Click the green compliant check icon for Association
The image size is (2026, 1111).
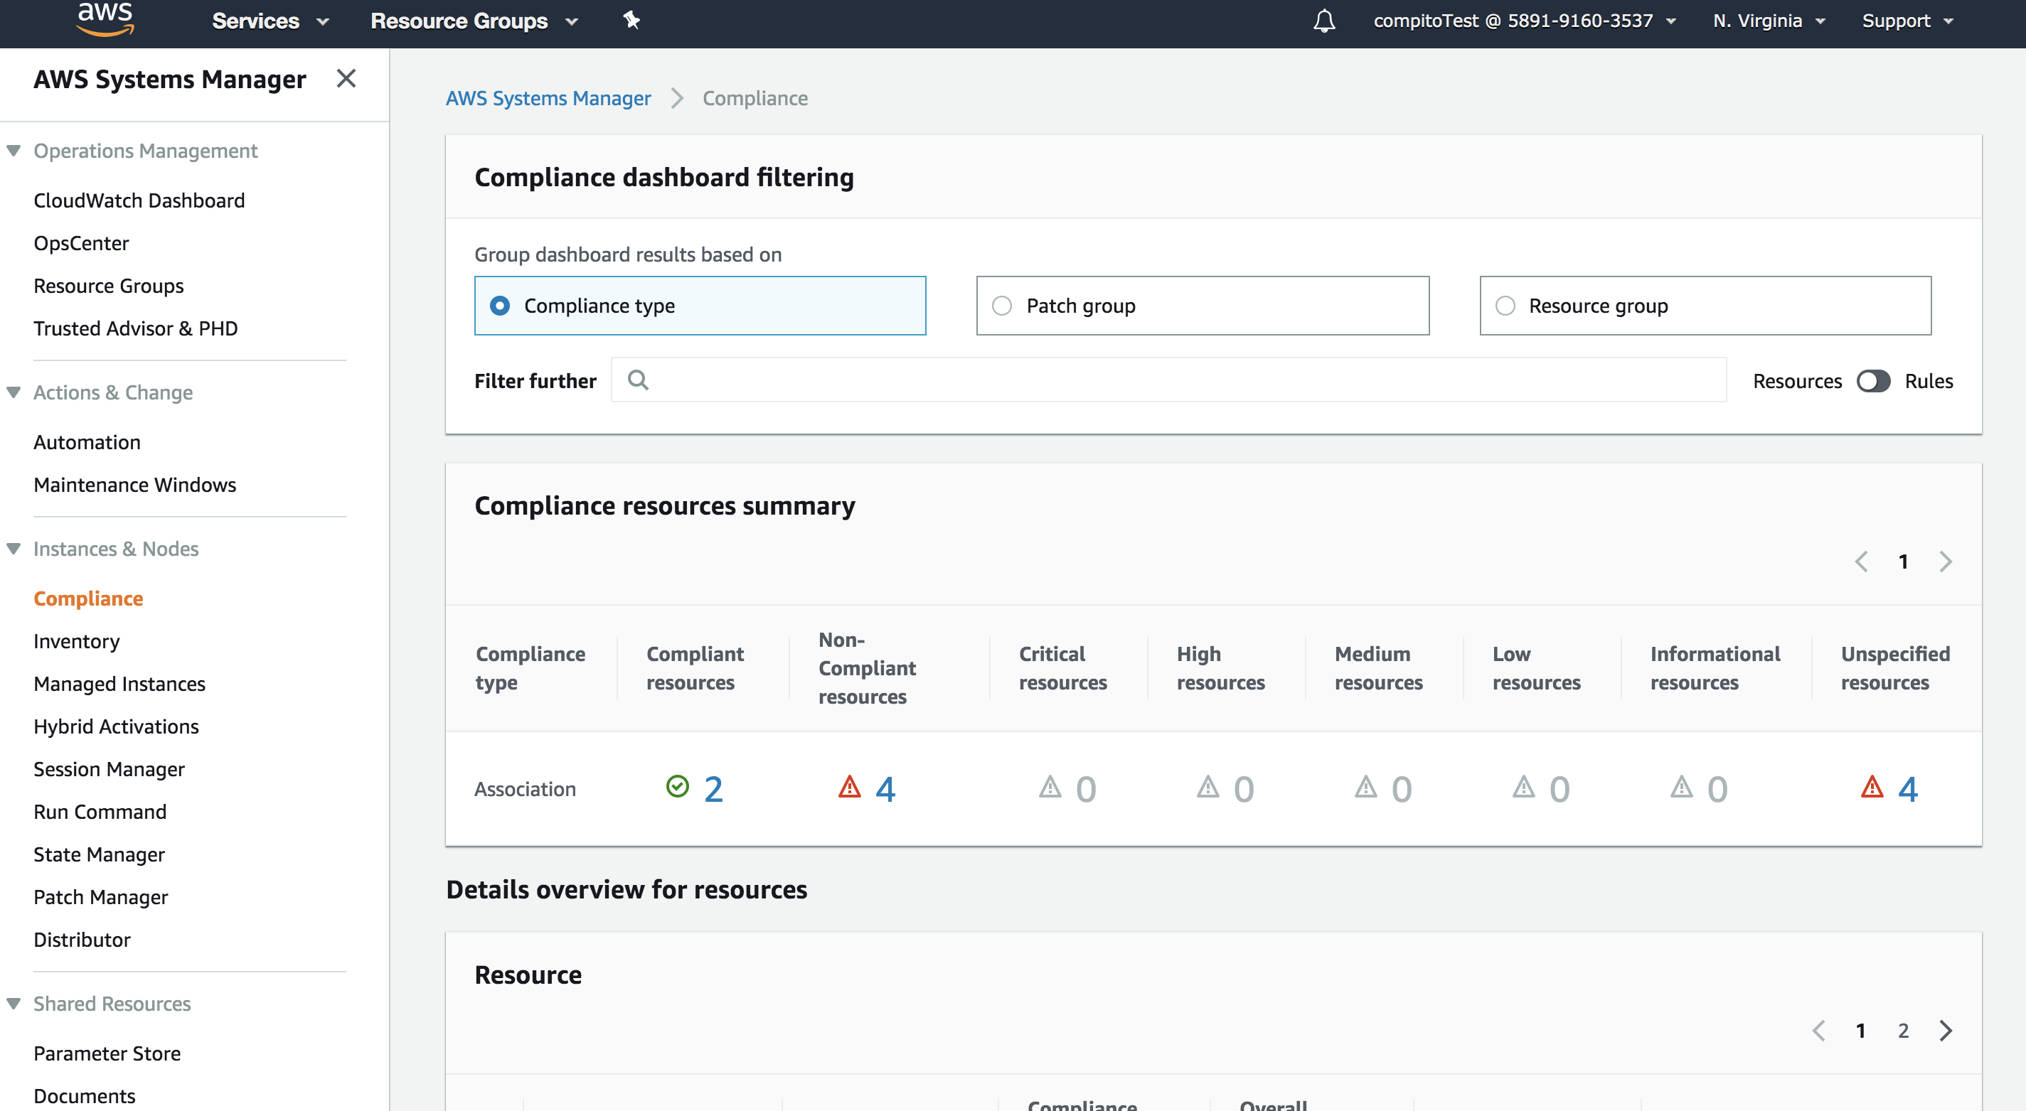[x=678, y=787]
